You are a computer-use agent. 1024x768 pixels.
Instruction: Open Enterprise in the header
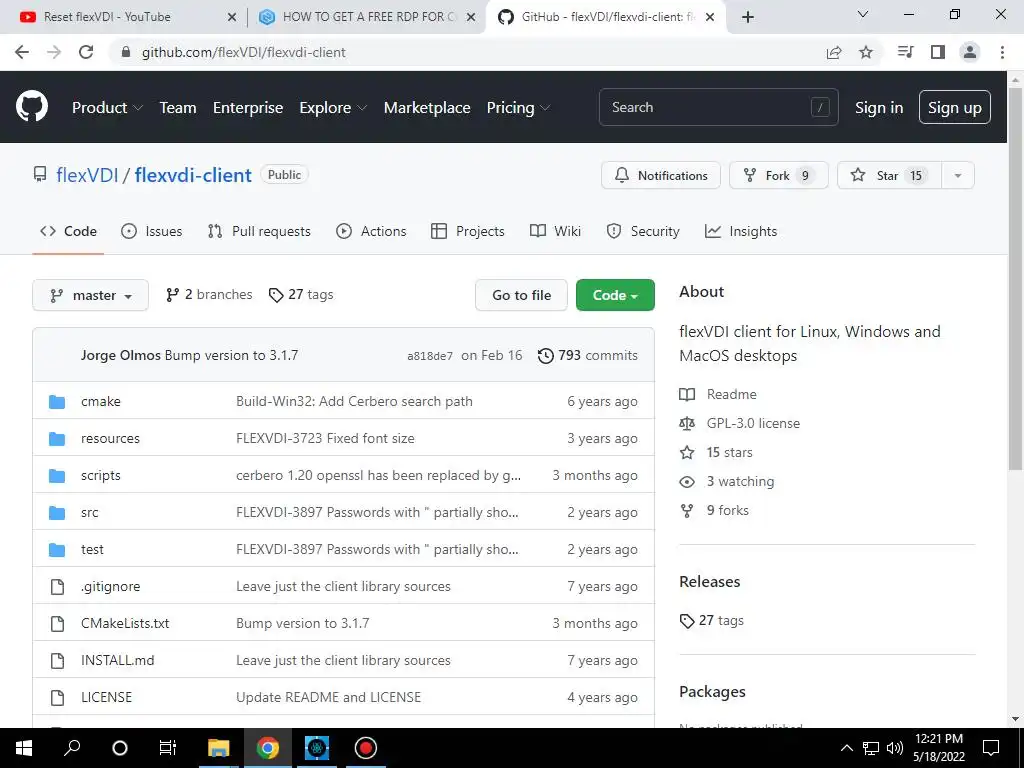point(248,108)
